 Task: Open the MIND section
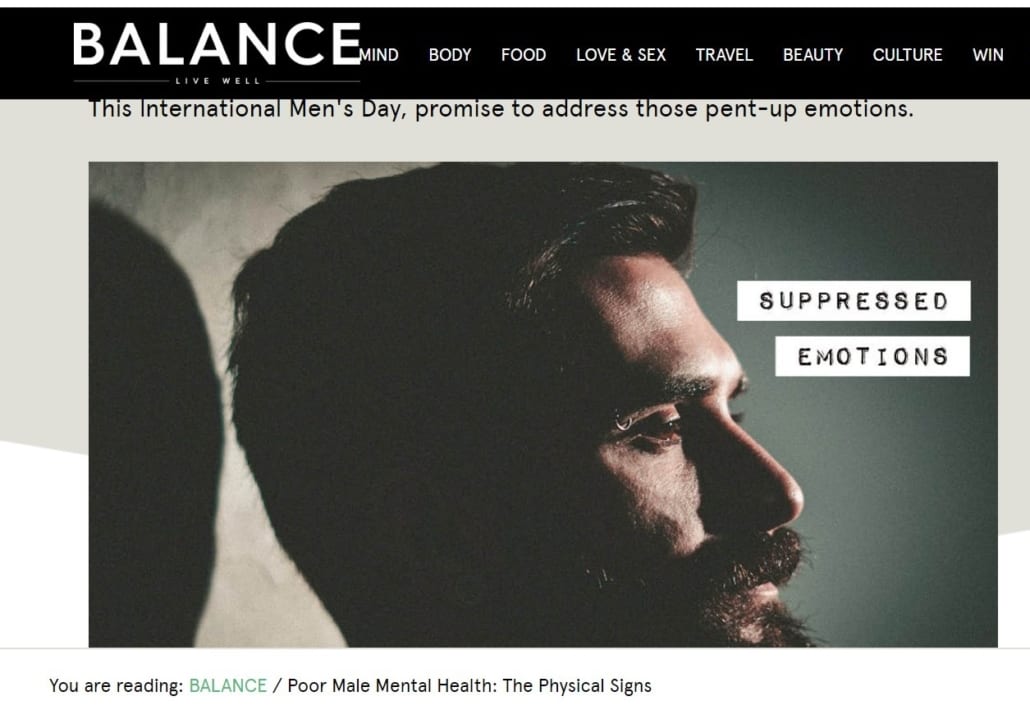click(x=379, y=55)
